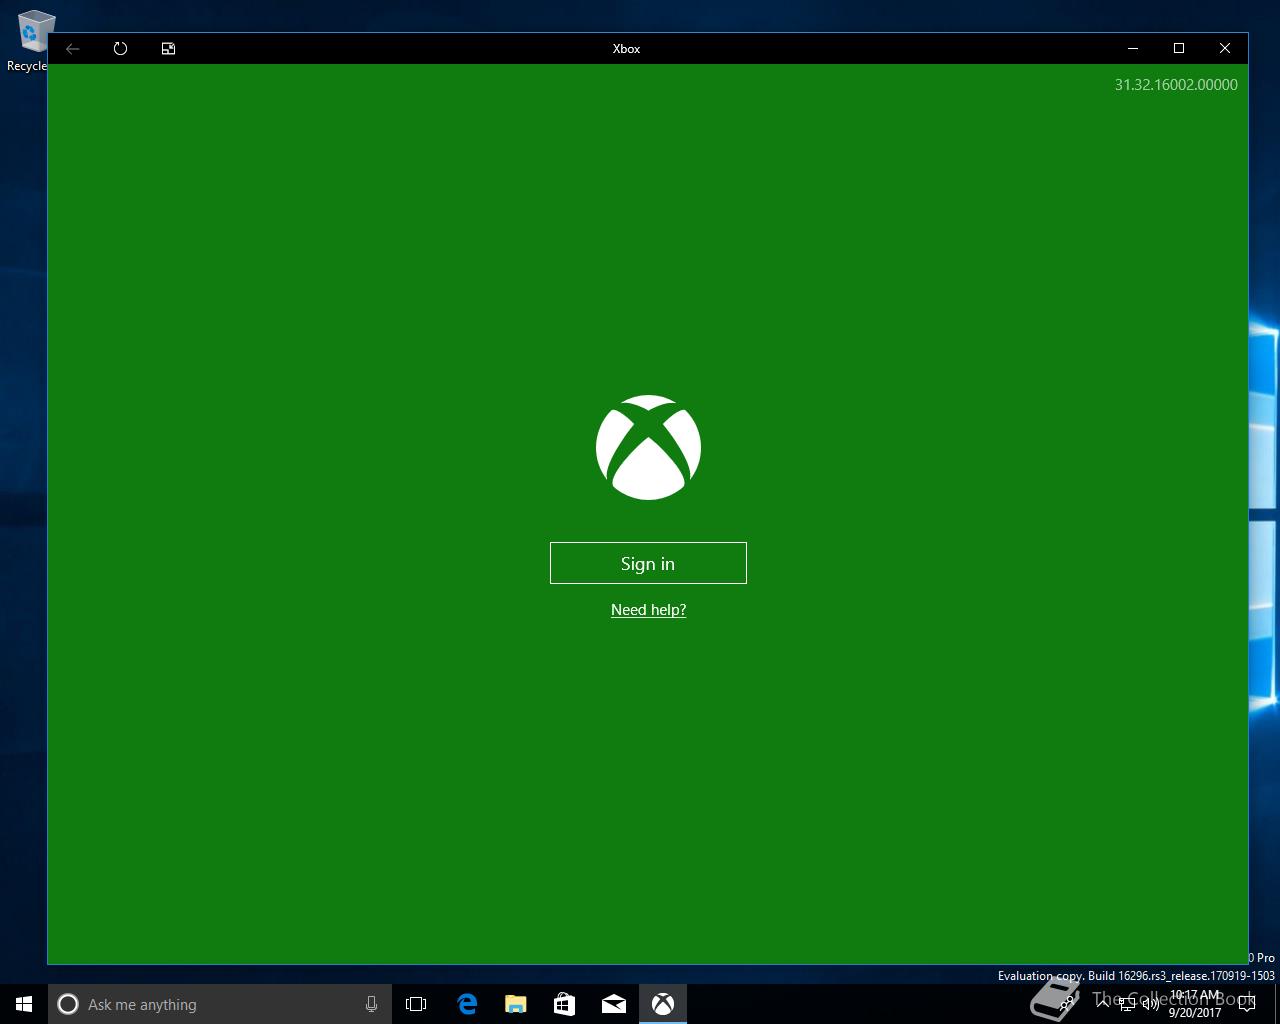Image resolution: width=1280 pixels, height=1024 pixels.
Task: Open Task View from the taskbar
Action: tap(416, 1004)
